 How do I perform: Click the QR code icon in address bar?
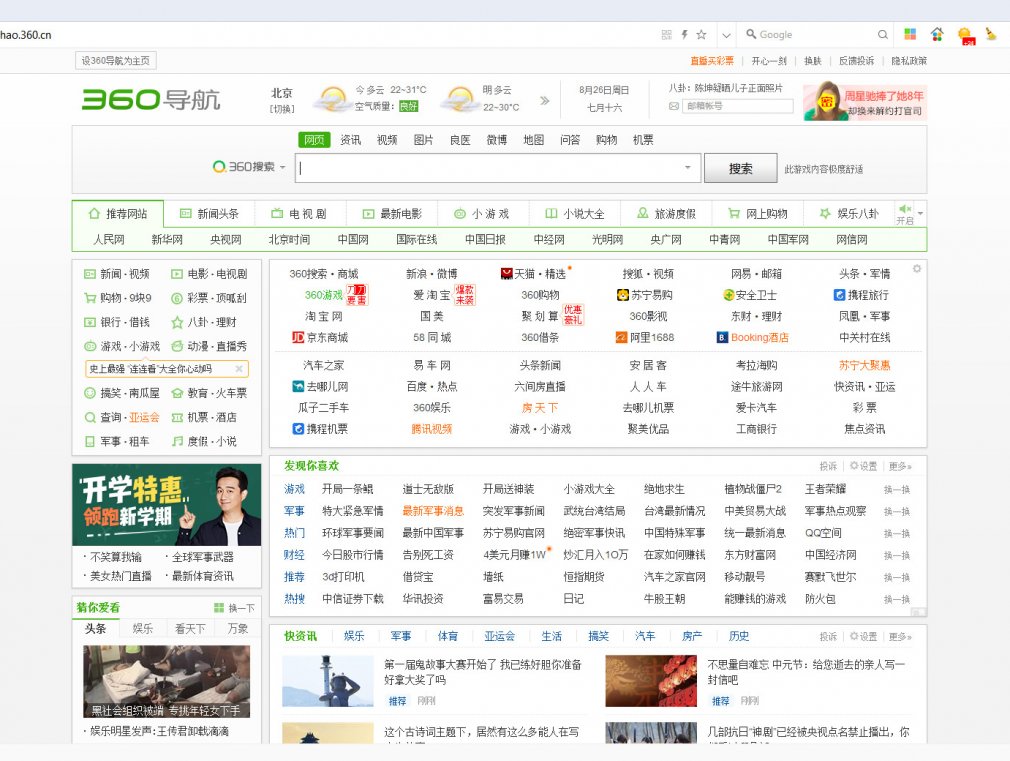tap(667, 35)
